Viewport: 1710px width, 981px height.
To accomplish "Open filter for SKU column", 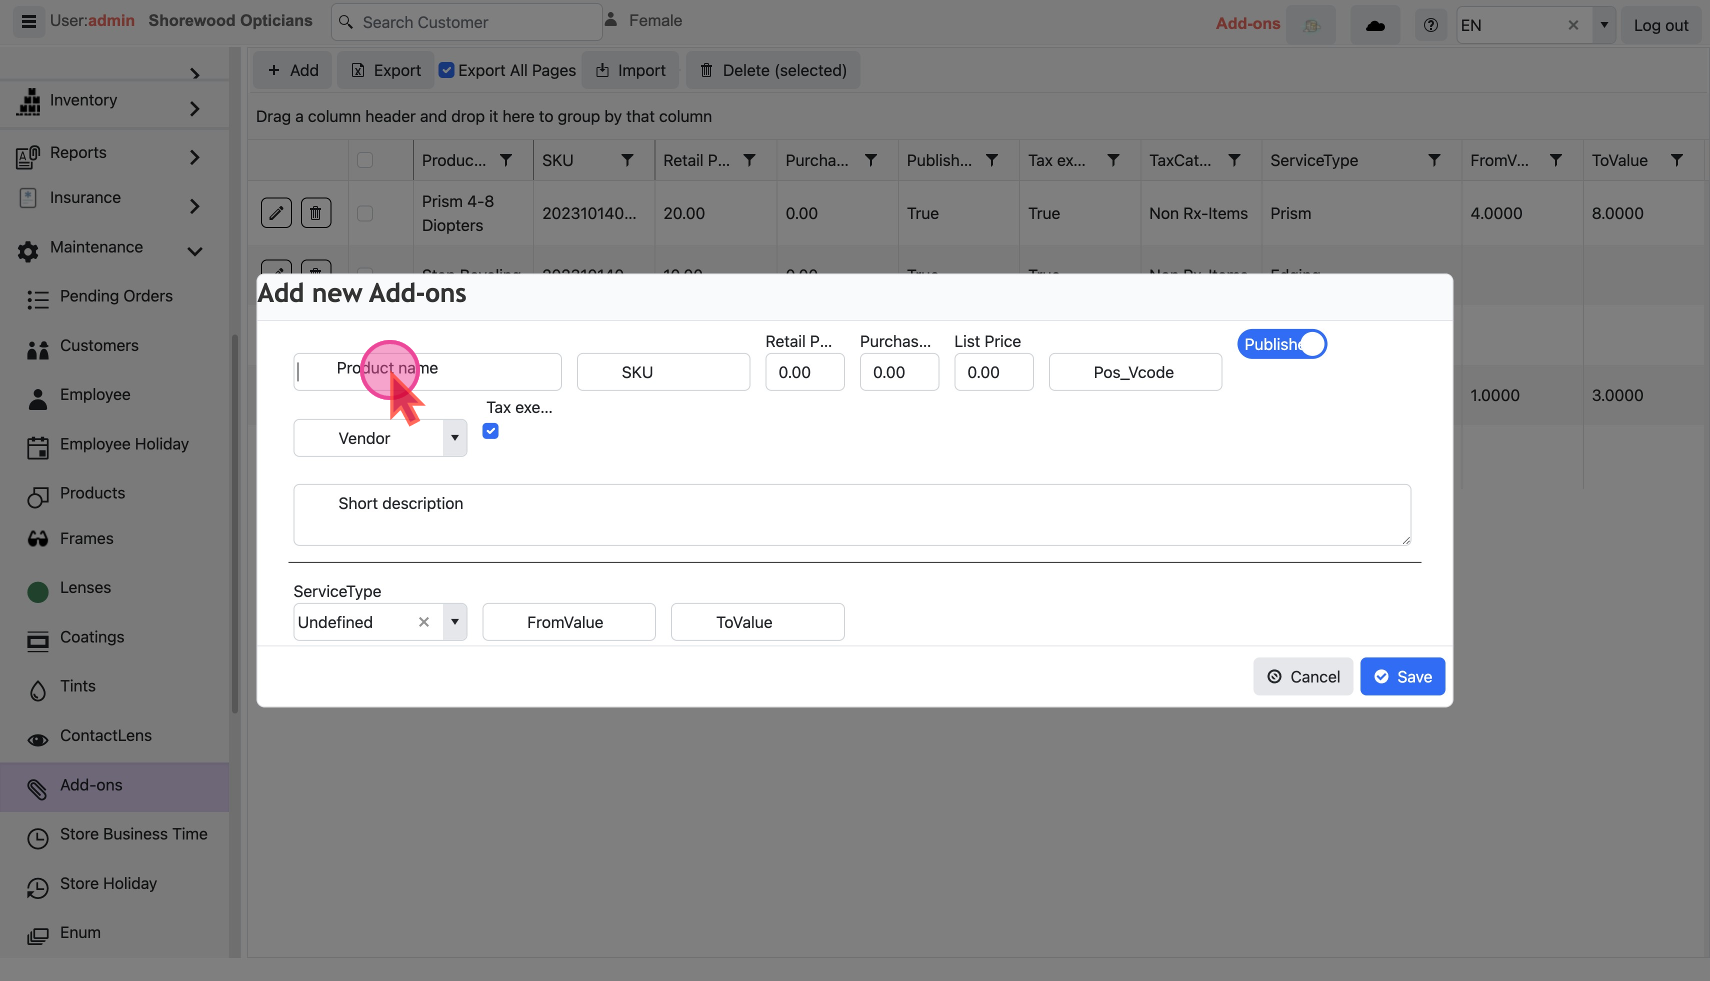I will click(627, 160).
